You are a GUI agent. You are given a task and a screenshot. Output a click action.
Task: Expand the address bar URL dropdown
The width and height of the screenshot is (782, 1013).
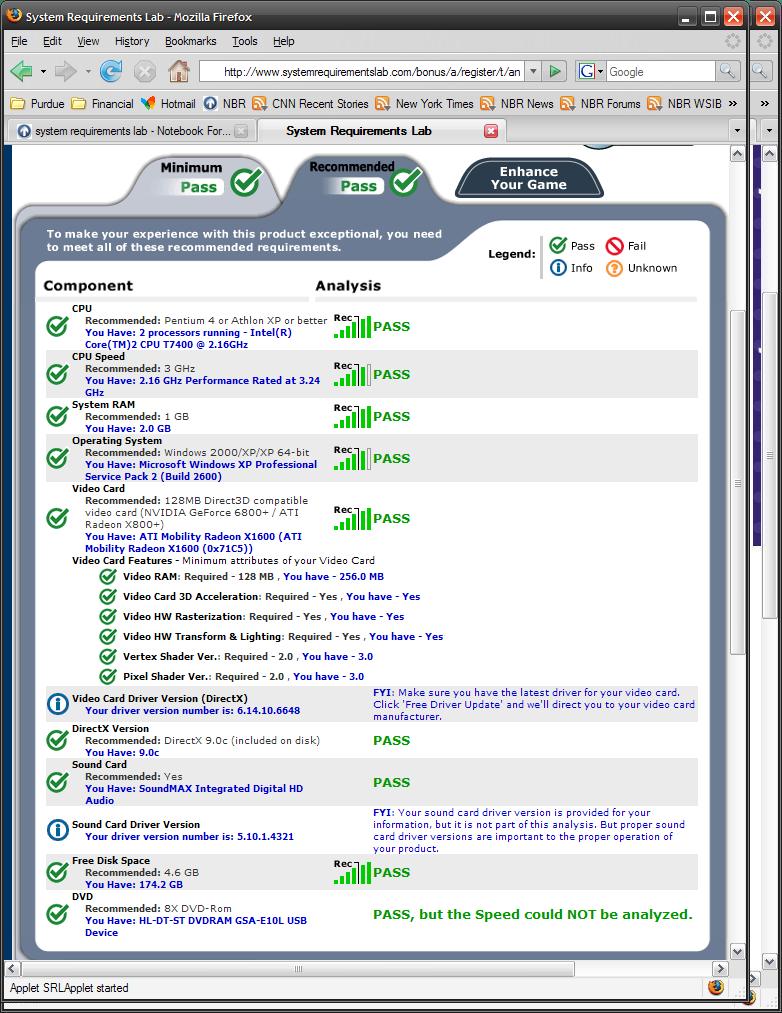tap(533, 72)
